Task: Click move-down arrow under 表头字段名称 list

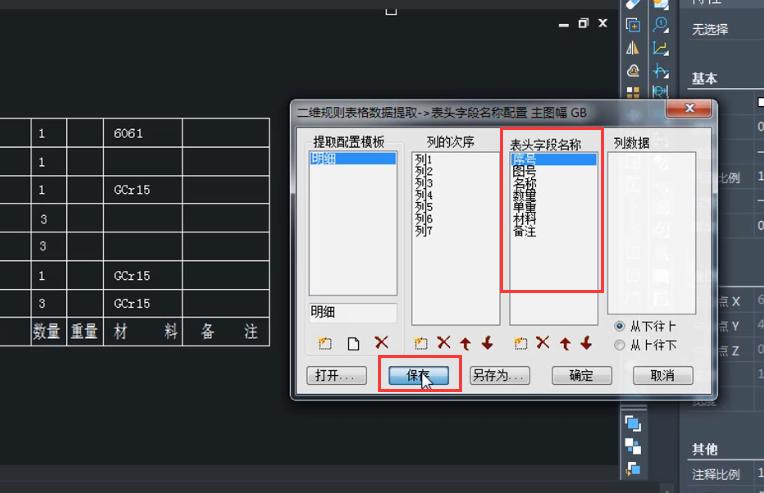Action: pyautogui.click(x=586, y=343)
